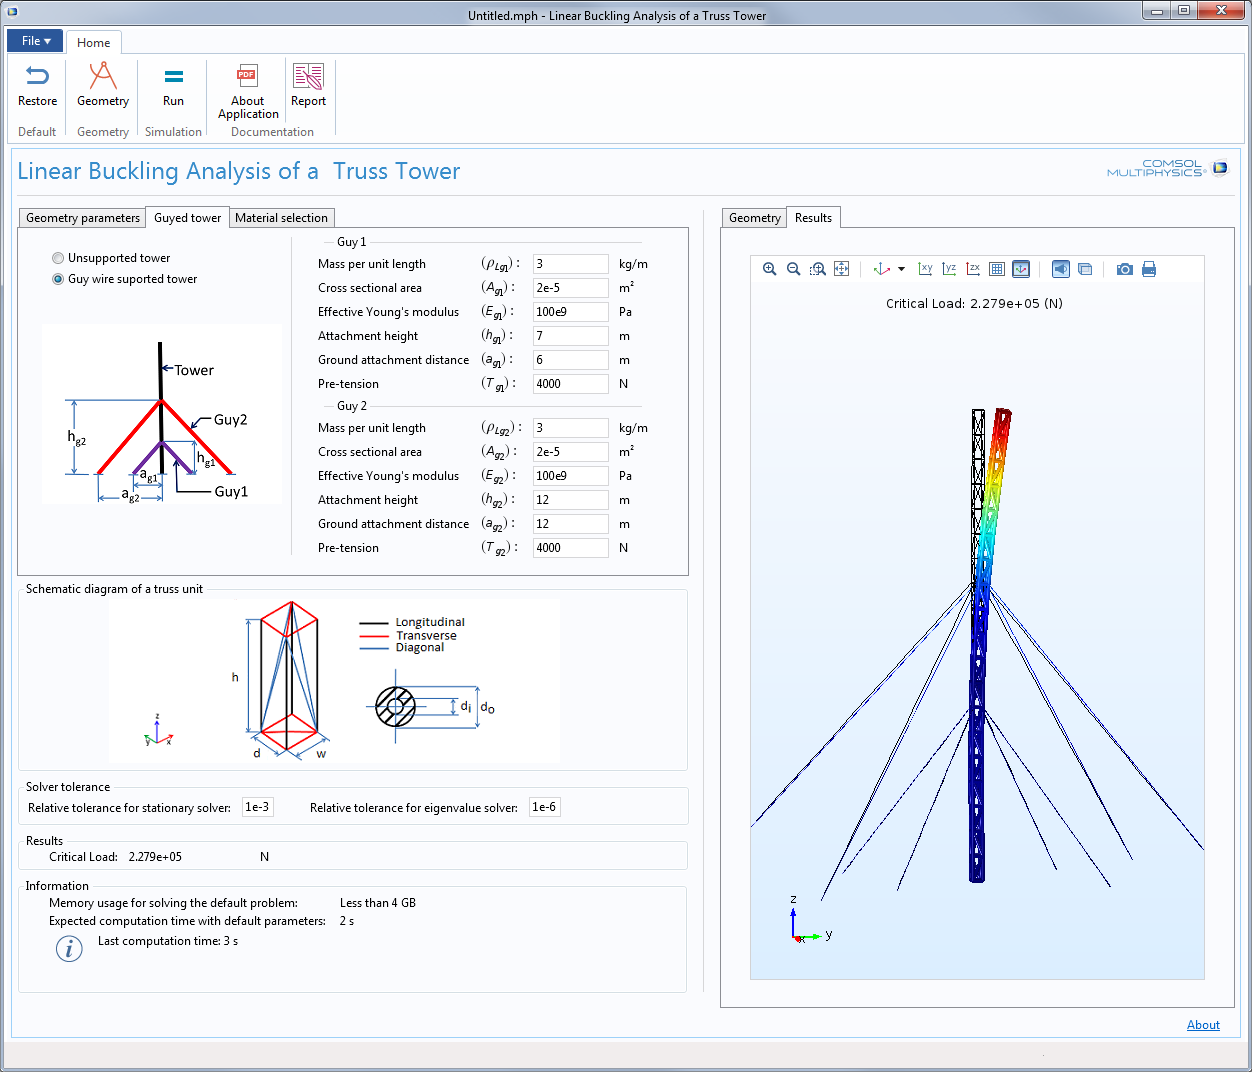The width and height of the screenshot is (1252, 1072).
Task: Take a snapshot with the camera icon
Action: tap(1125, 269)
